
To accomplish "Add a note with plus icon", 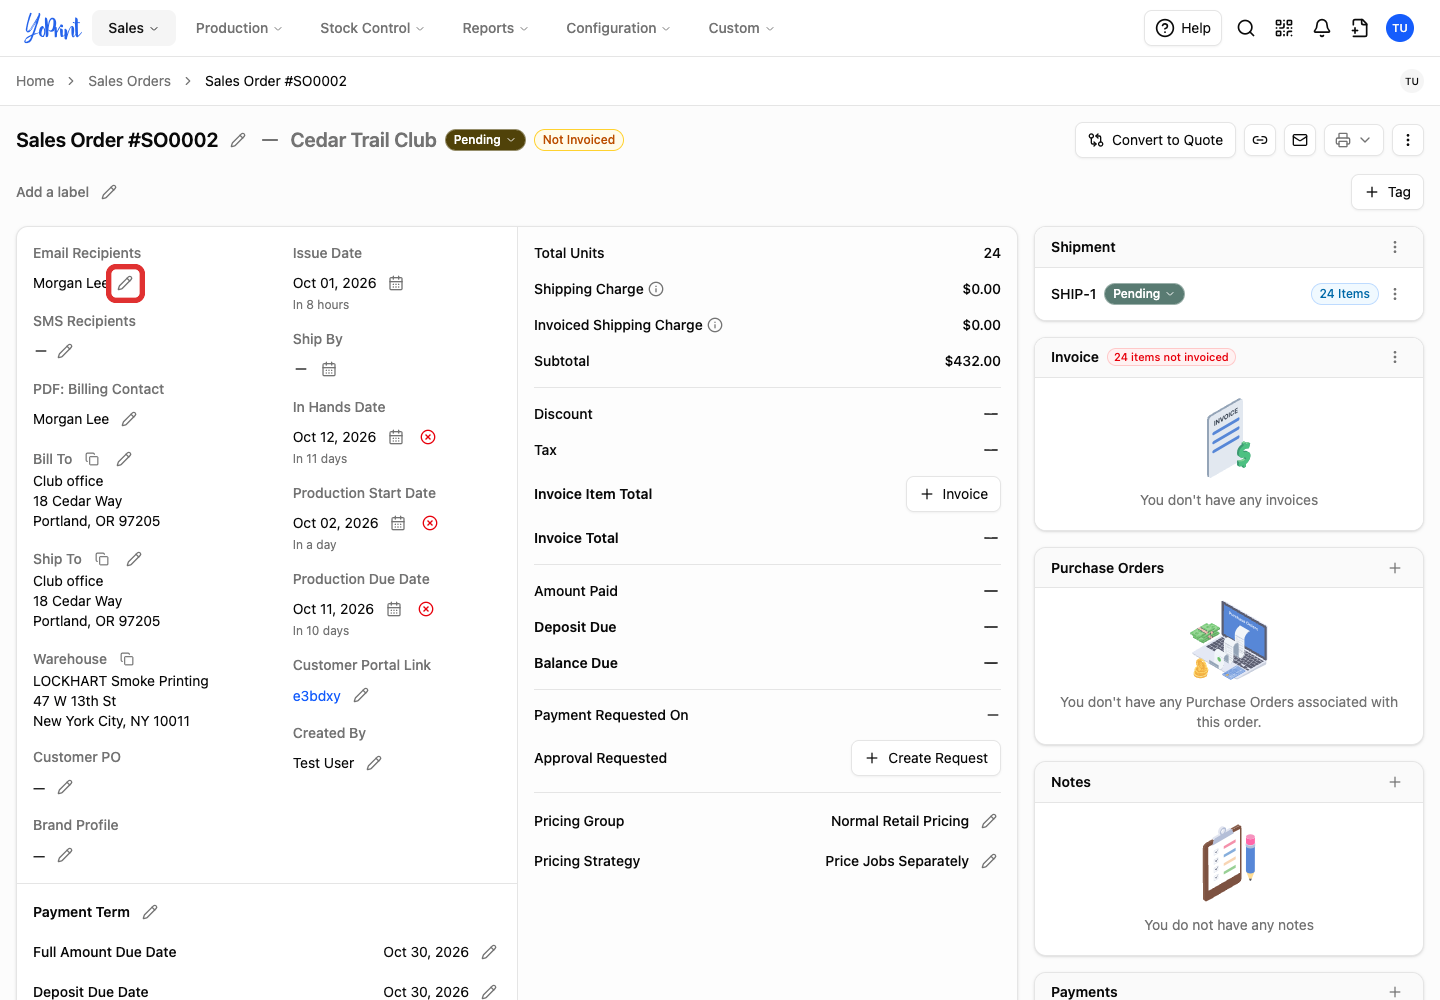I will coord(1395,782).
